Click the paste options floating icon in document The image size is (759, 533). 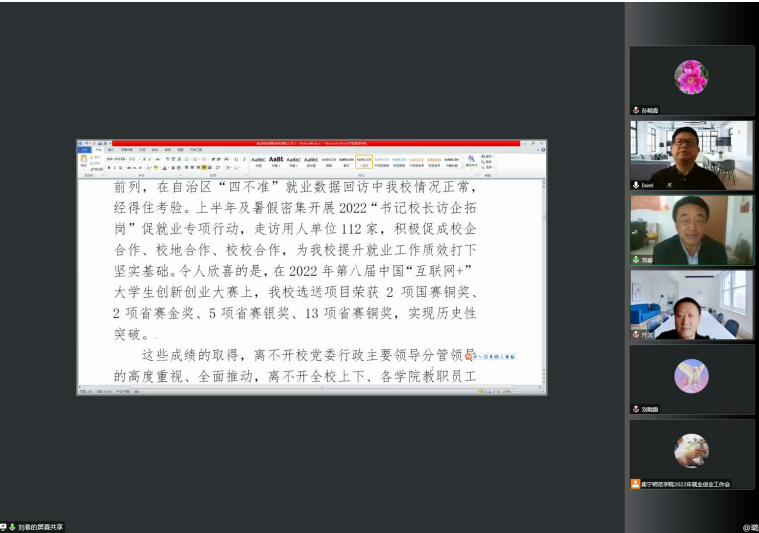(x=470, y=356)
